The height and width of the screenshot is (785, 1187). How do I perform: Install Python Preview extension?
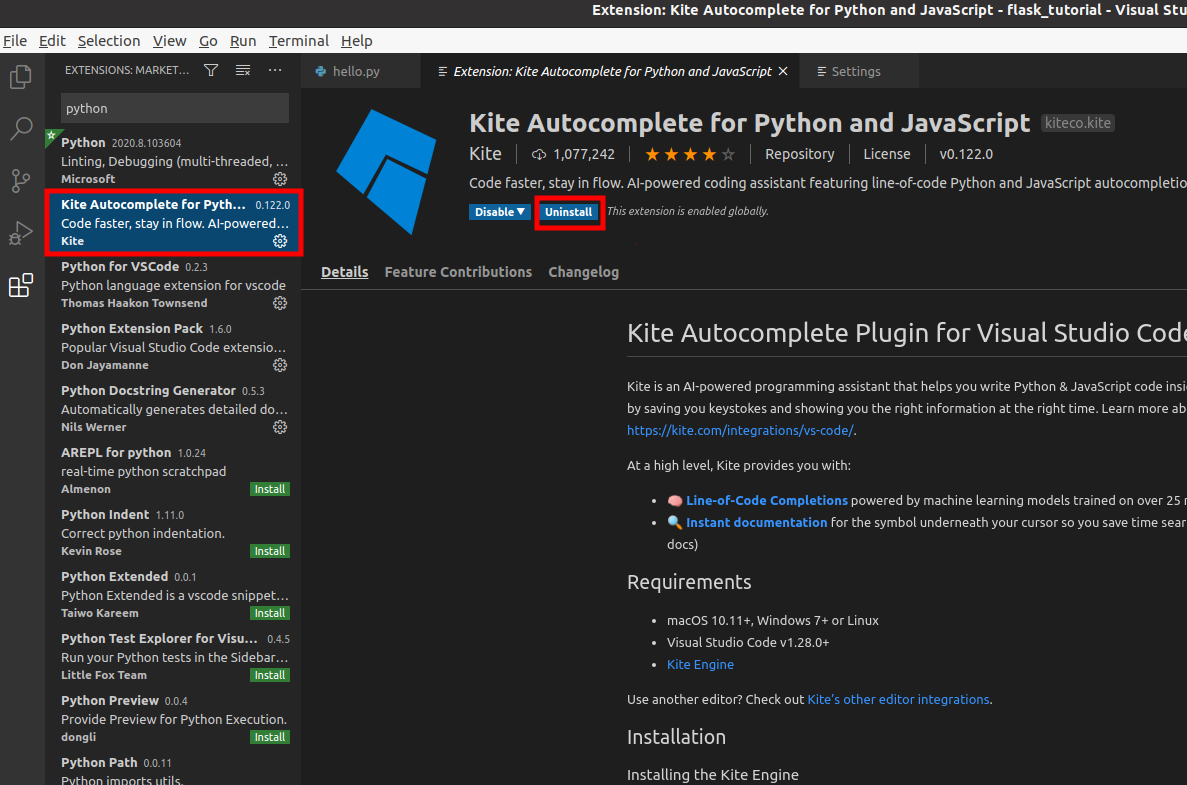tap(269, 737)
